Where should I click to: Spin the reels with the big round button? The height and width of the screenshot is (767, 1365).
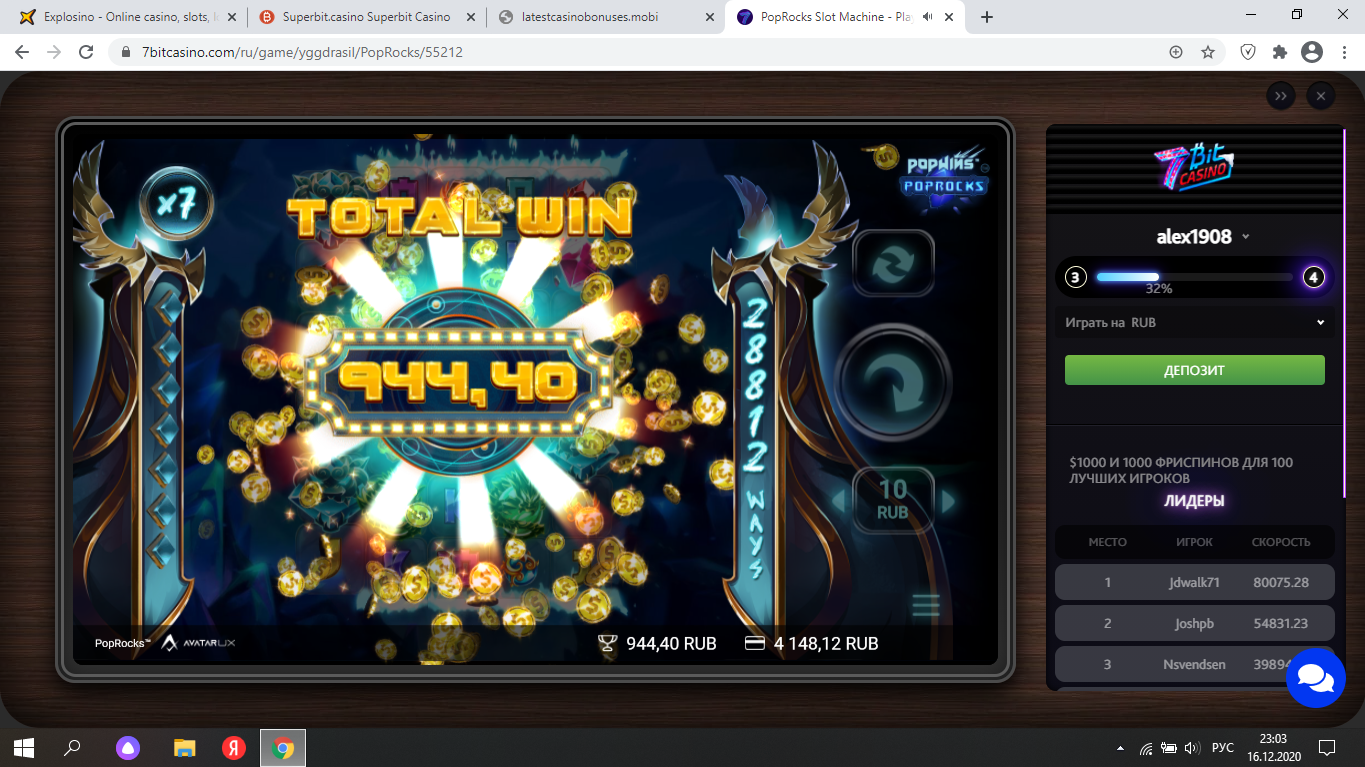pos(893,381)
